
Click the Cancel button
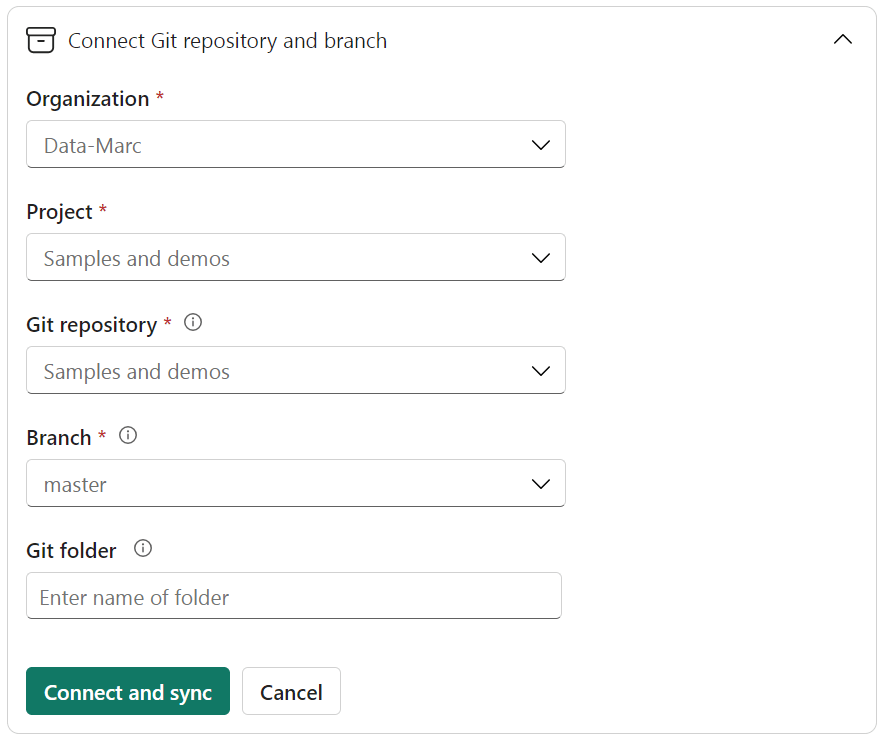(x=291, y=692)
